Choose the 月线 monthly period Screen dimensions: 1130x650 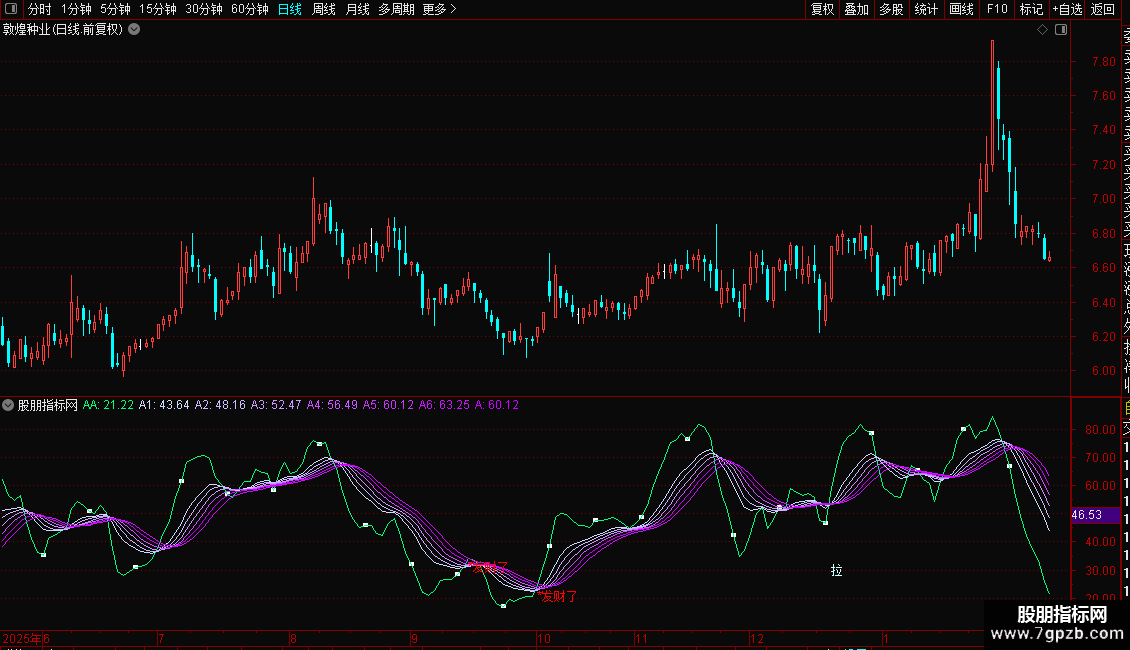coord(357,9)
